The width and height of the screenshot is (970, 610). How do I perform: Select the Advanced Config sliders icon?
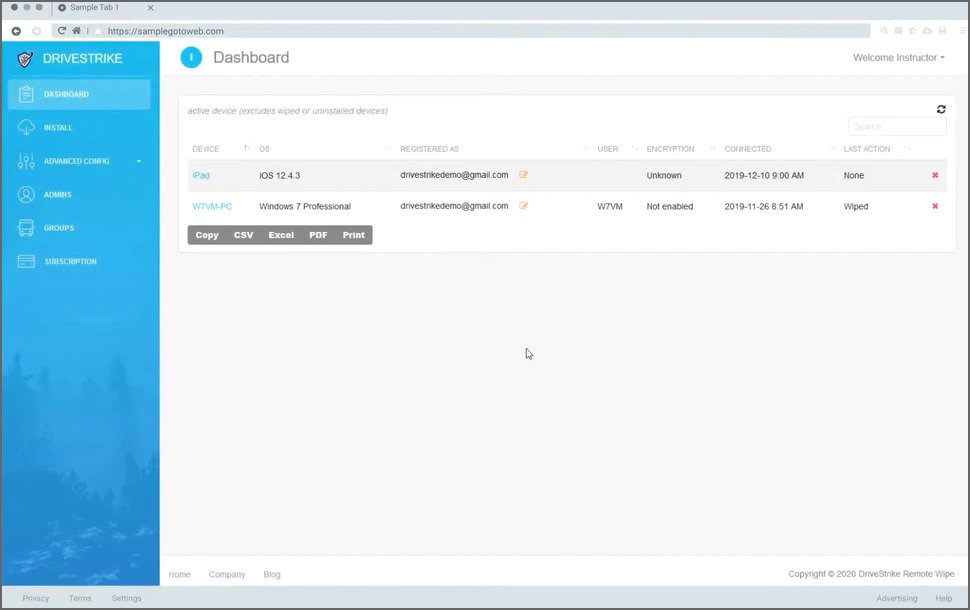(x=27, y=161)
